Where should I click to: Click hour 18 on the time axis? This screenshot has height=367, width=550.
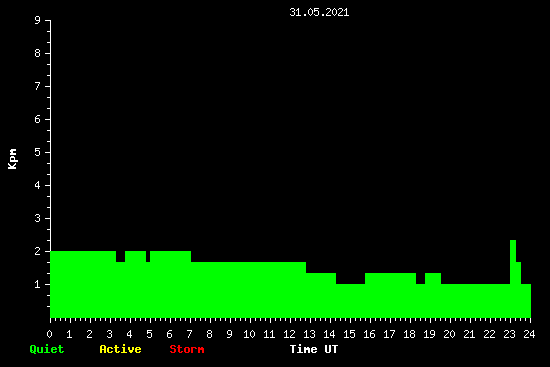[x=409, y=334]
